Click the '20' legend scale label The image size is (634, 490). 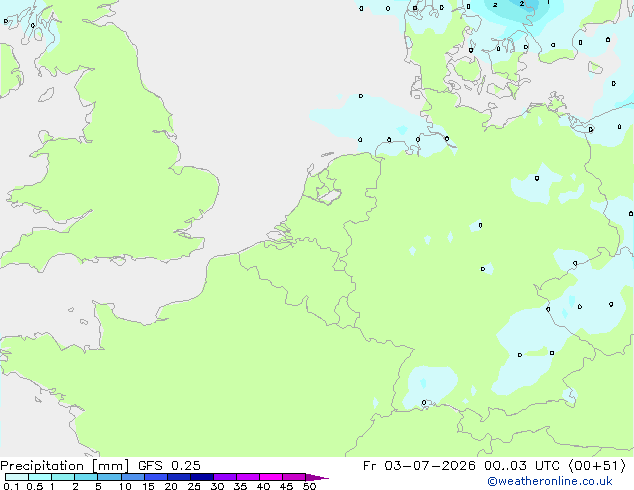(x=171, y=486)
